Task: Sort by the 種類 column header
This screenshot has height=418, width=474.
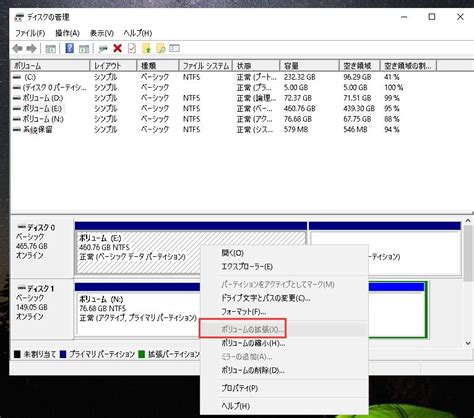Action: (158, 66)
